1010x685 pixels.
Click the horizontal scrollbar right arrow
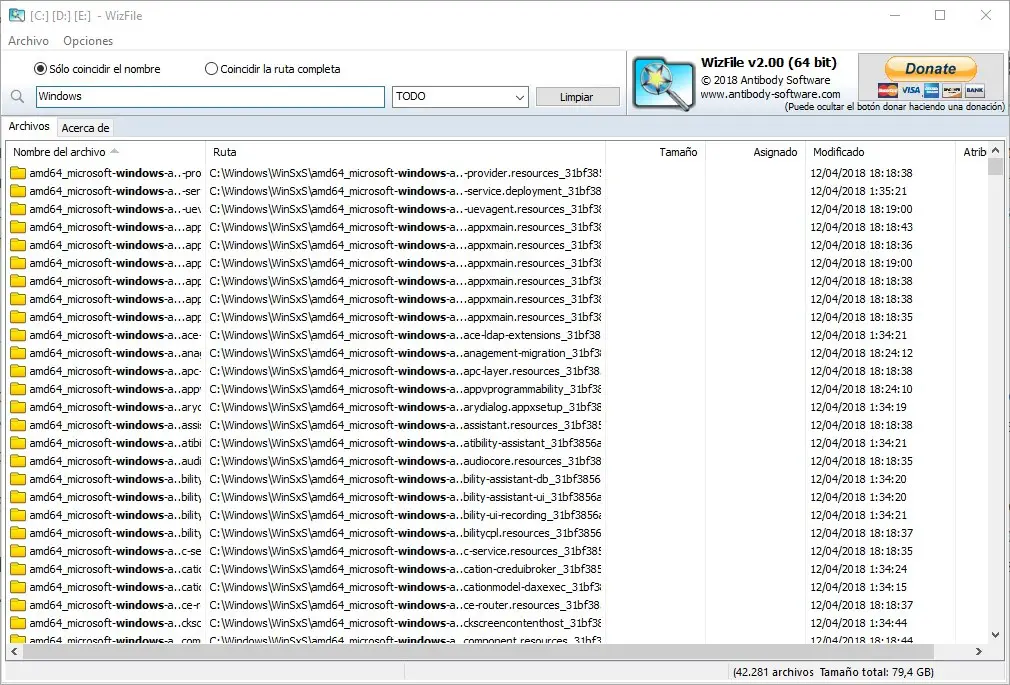(x=979, y=651)
